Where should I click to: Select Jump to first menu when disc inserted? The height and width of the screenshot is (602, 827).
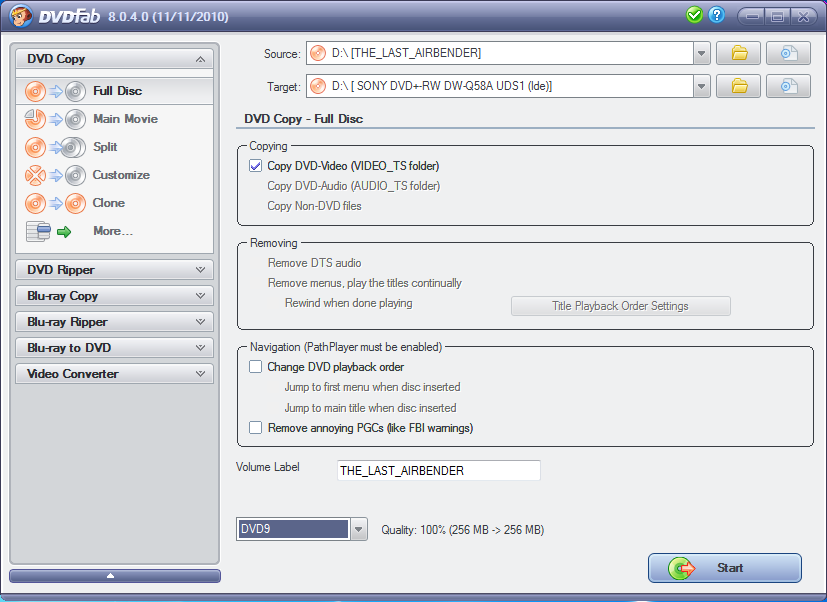372,387
